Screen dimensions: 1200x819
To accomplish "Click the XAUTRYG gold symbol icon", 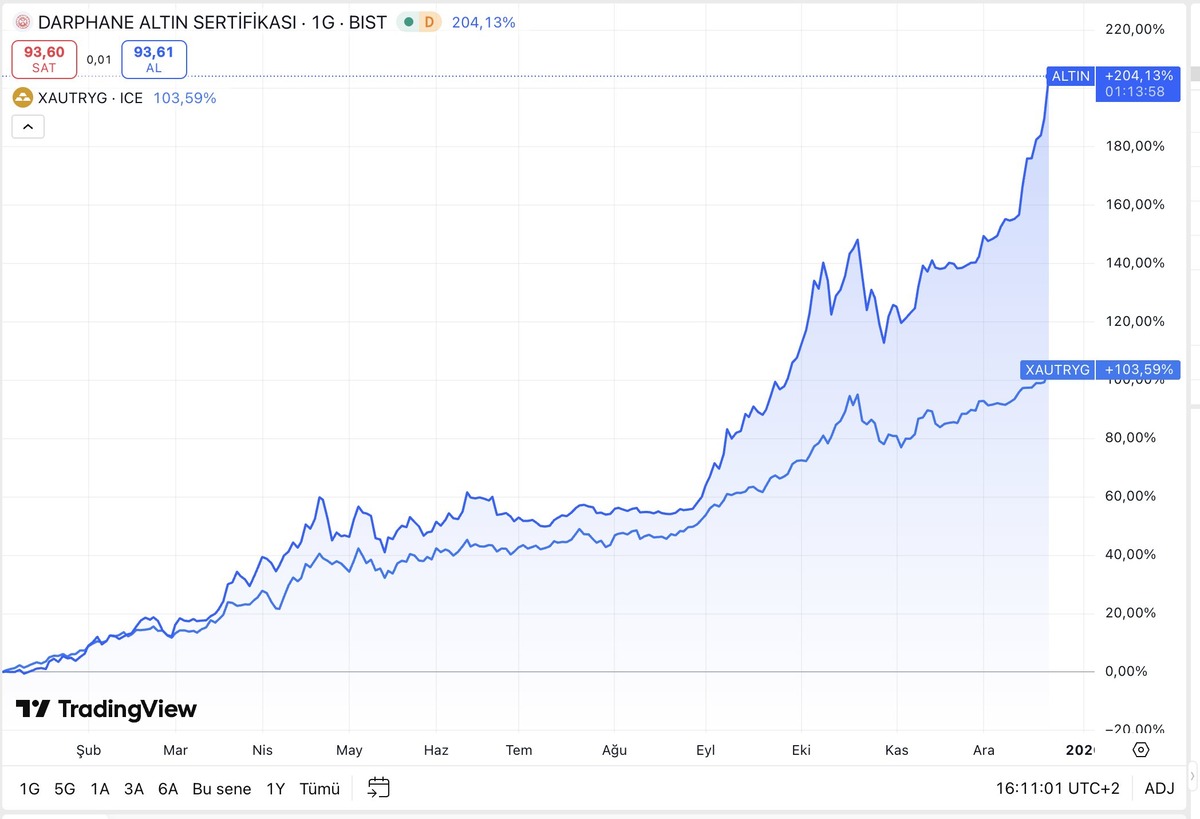I will 21,98.
